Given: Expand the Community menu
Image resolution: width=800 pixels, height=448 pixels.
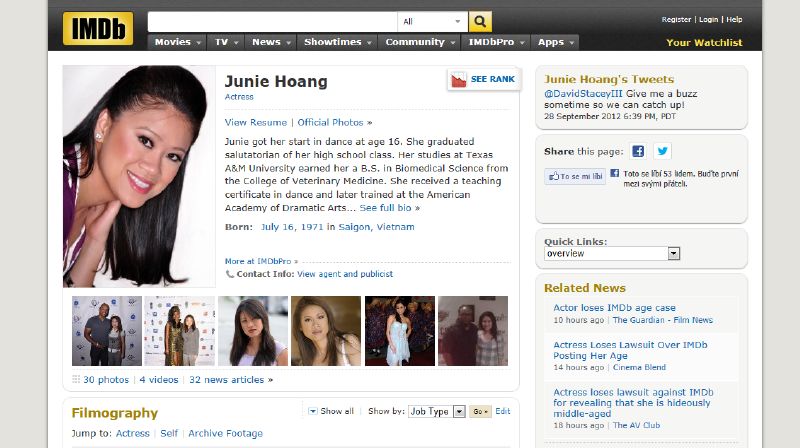Looking at the screenshot, I should [x=420, y=42].
